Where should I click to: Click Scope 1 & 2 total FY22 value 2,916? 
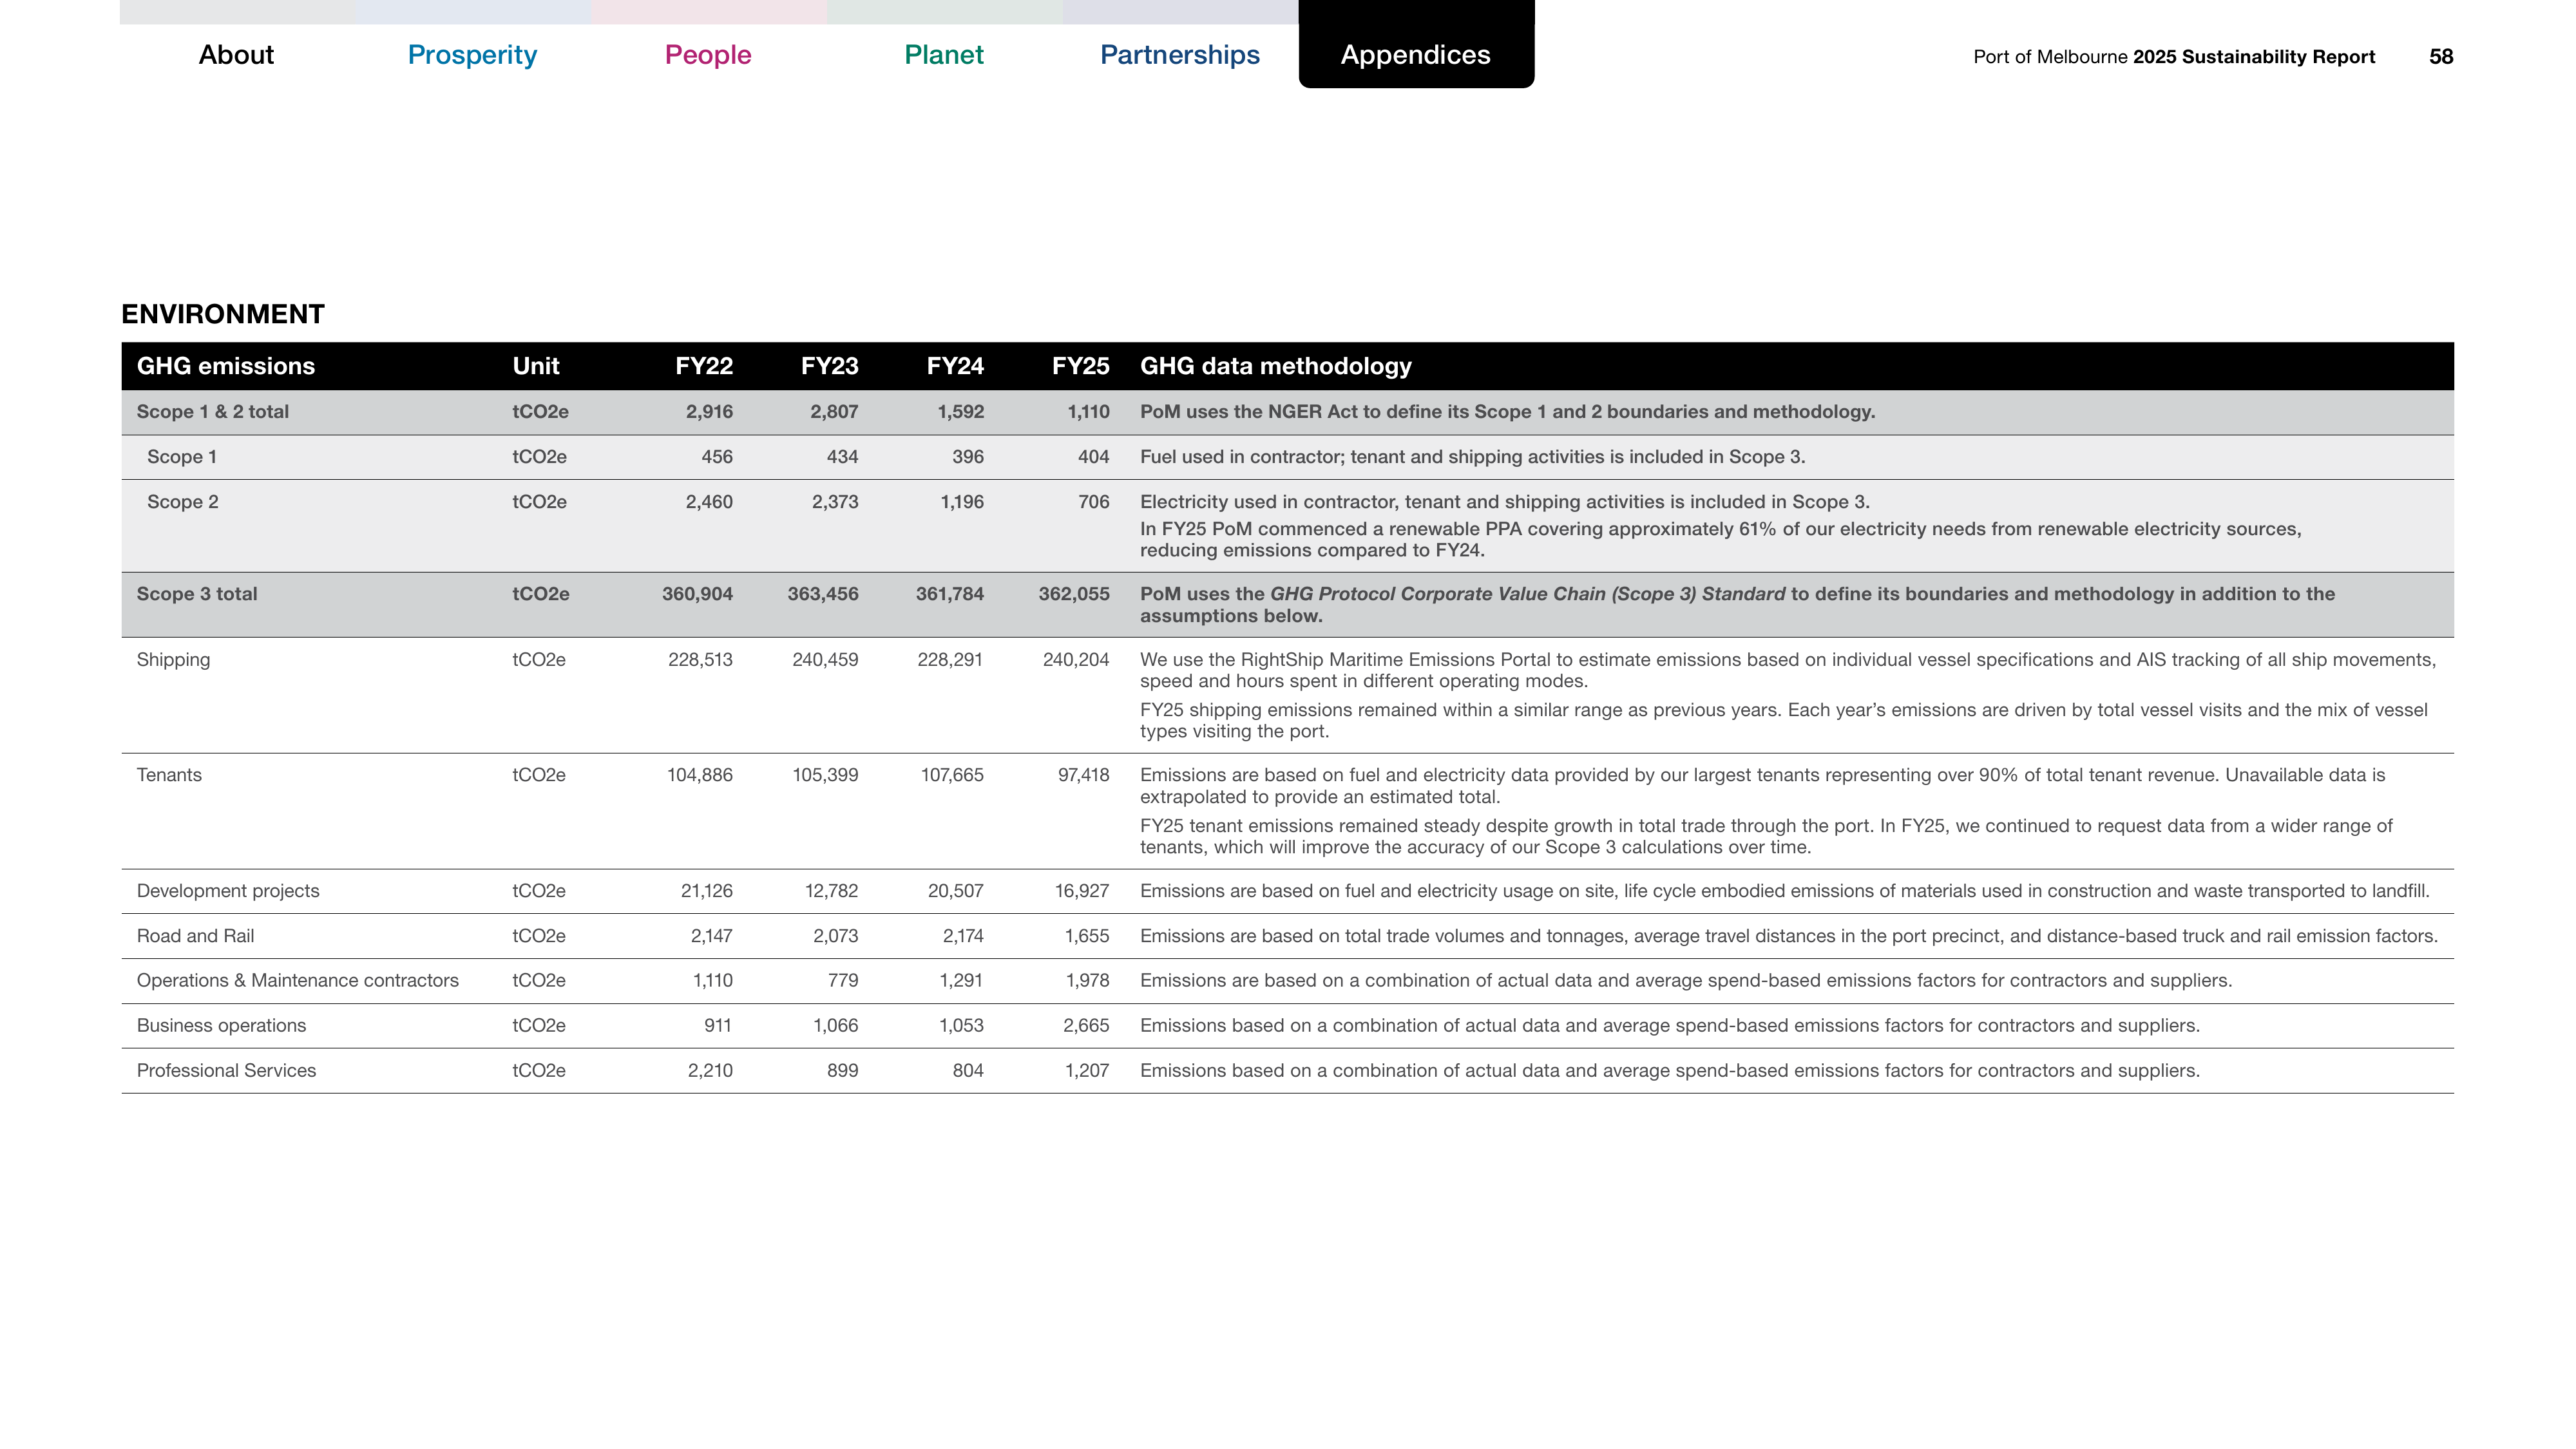709,412
